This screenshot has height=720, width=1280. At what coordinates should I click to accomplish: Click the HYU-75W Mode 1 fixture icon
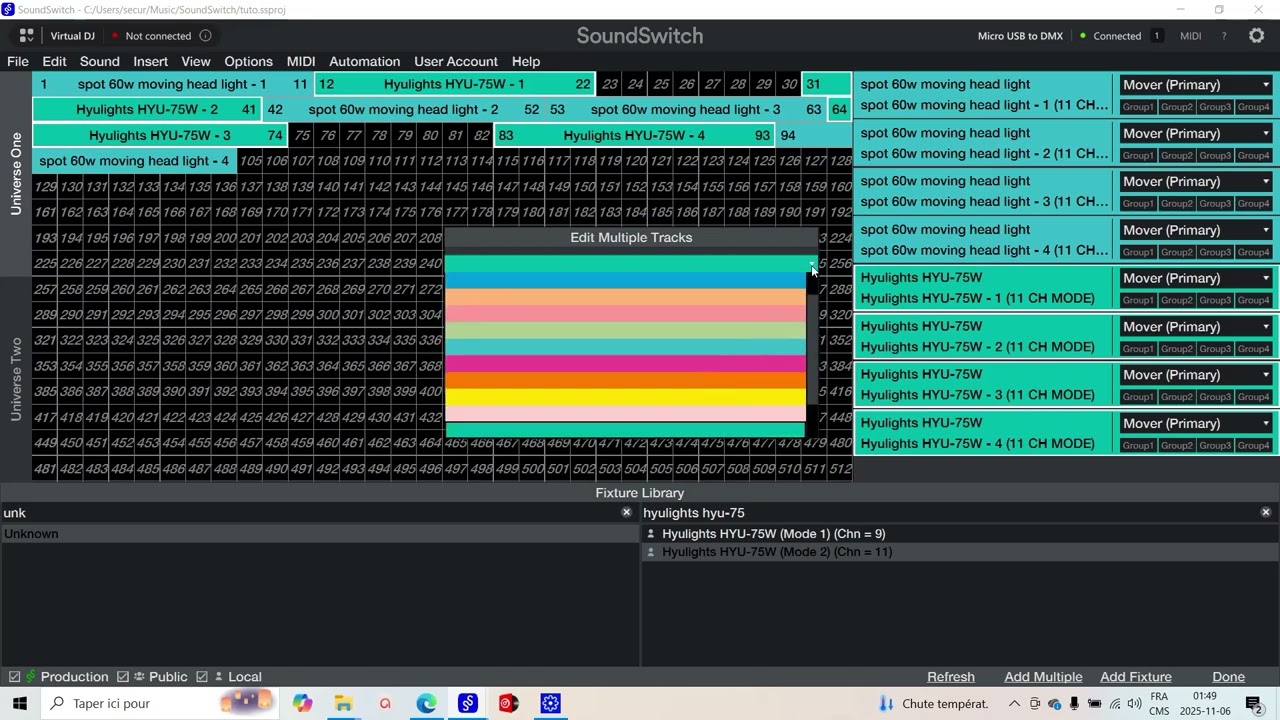pyautogui.click(x=650, y=534)
